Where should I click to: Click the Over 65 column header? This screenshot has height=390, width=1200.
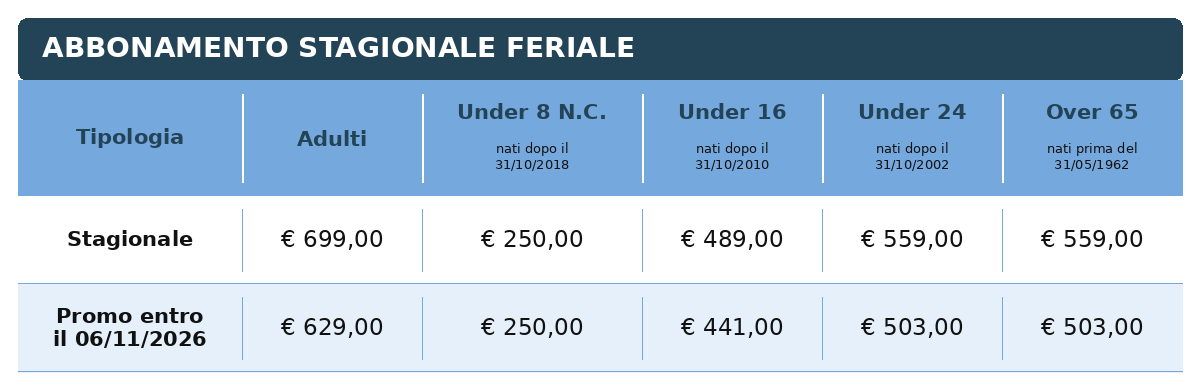click(1092, 112)
